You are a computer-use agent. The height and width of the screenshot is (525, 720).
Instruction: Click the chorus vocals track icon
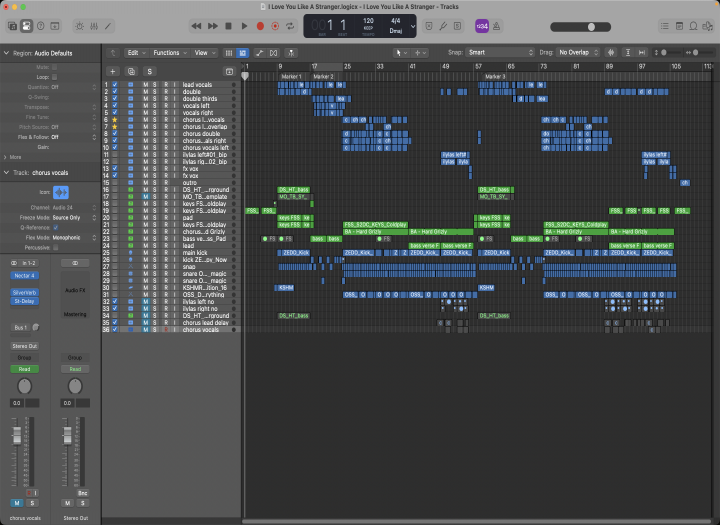click(61, 191)
